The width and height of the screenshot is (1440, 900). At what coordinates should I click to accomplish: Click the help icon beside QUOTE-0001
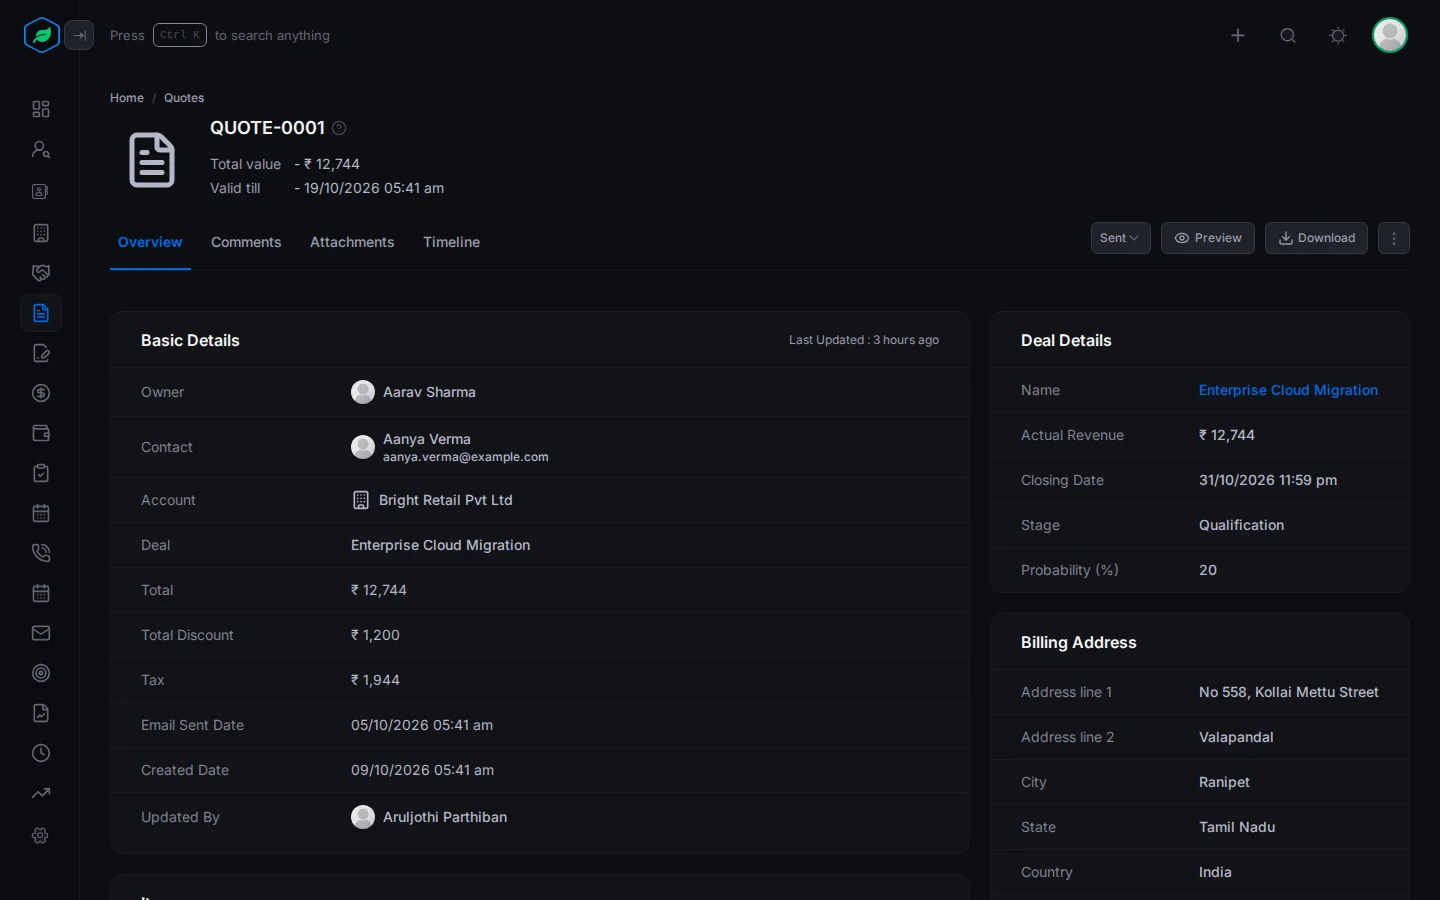coord(339,128)
